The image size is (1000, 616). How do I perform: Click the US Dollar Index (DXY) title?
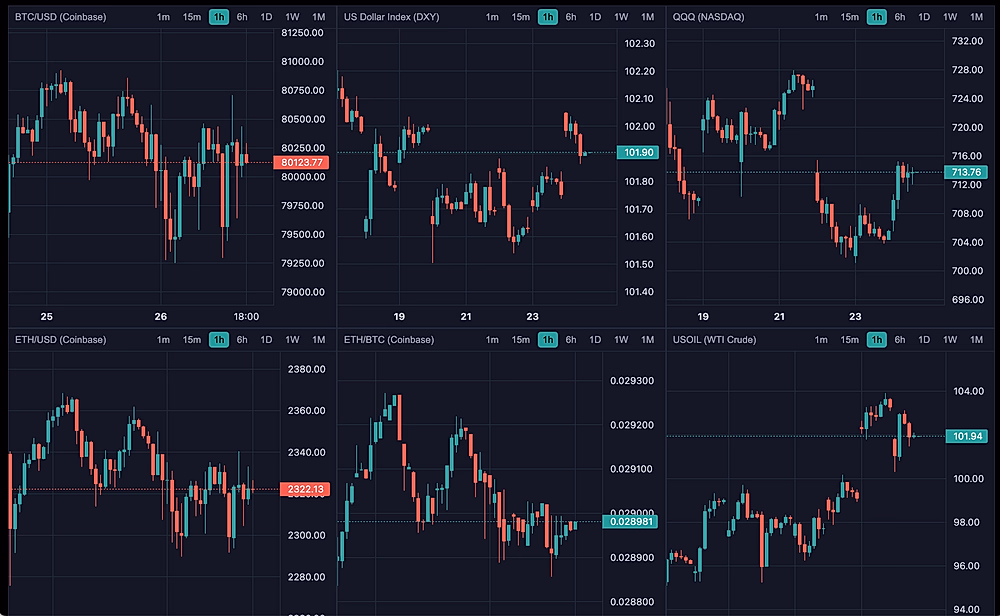392,17
